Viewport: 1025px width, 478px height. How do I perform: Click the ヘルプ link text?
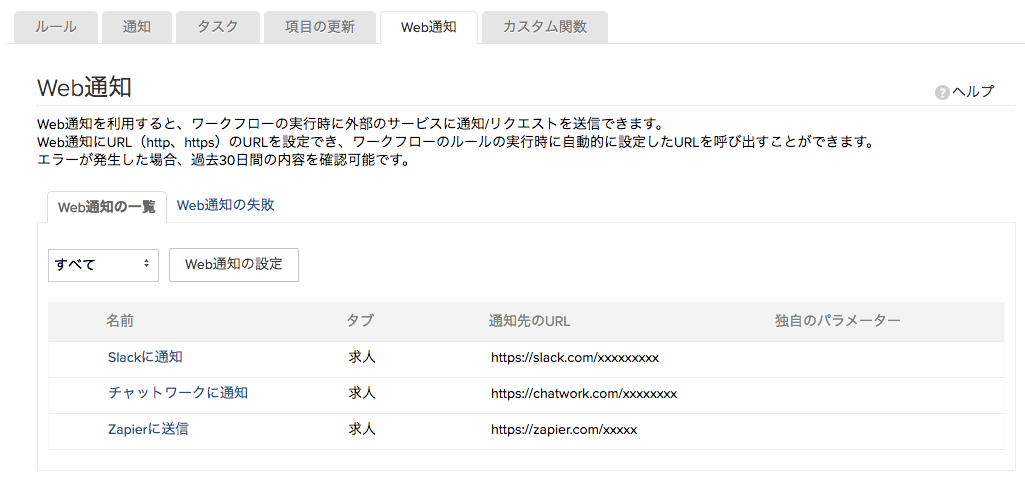tap(973, 92)
